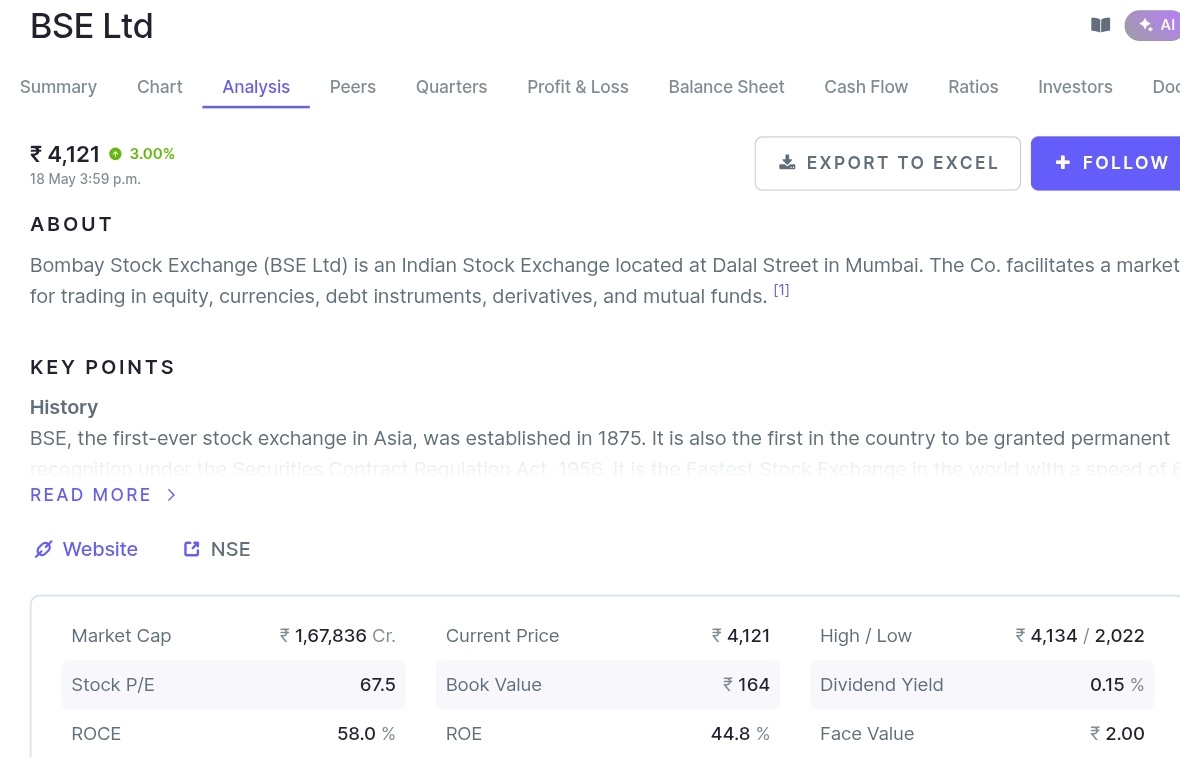Click the ABOUT section heading

click(71, 224)
